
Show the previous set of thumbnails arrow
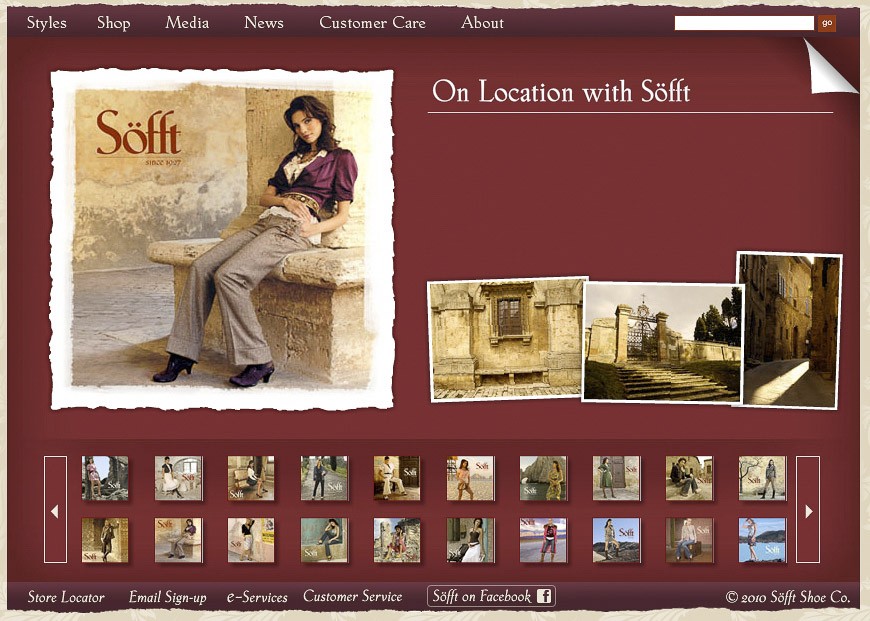coord(55,509)
